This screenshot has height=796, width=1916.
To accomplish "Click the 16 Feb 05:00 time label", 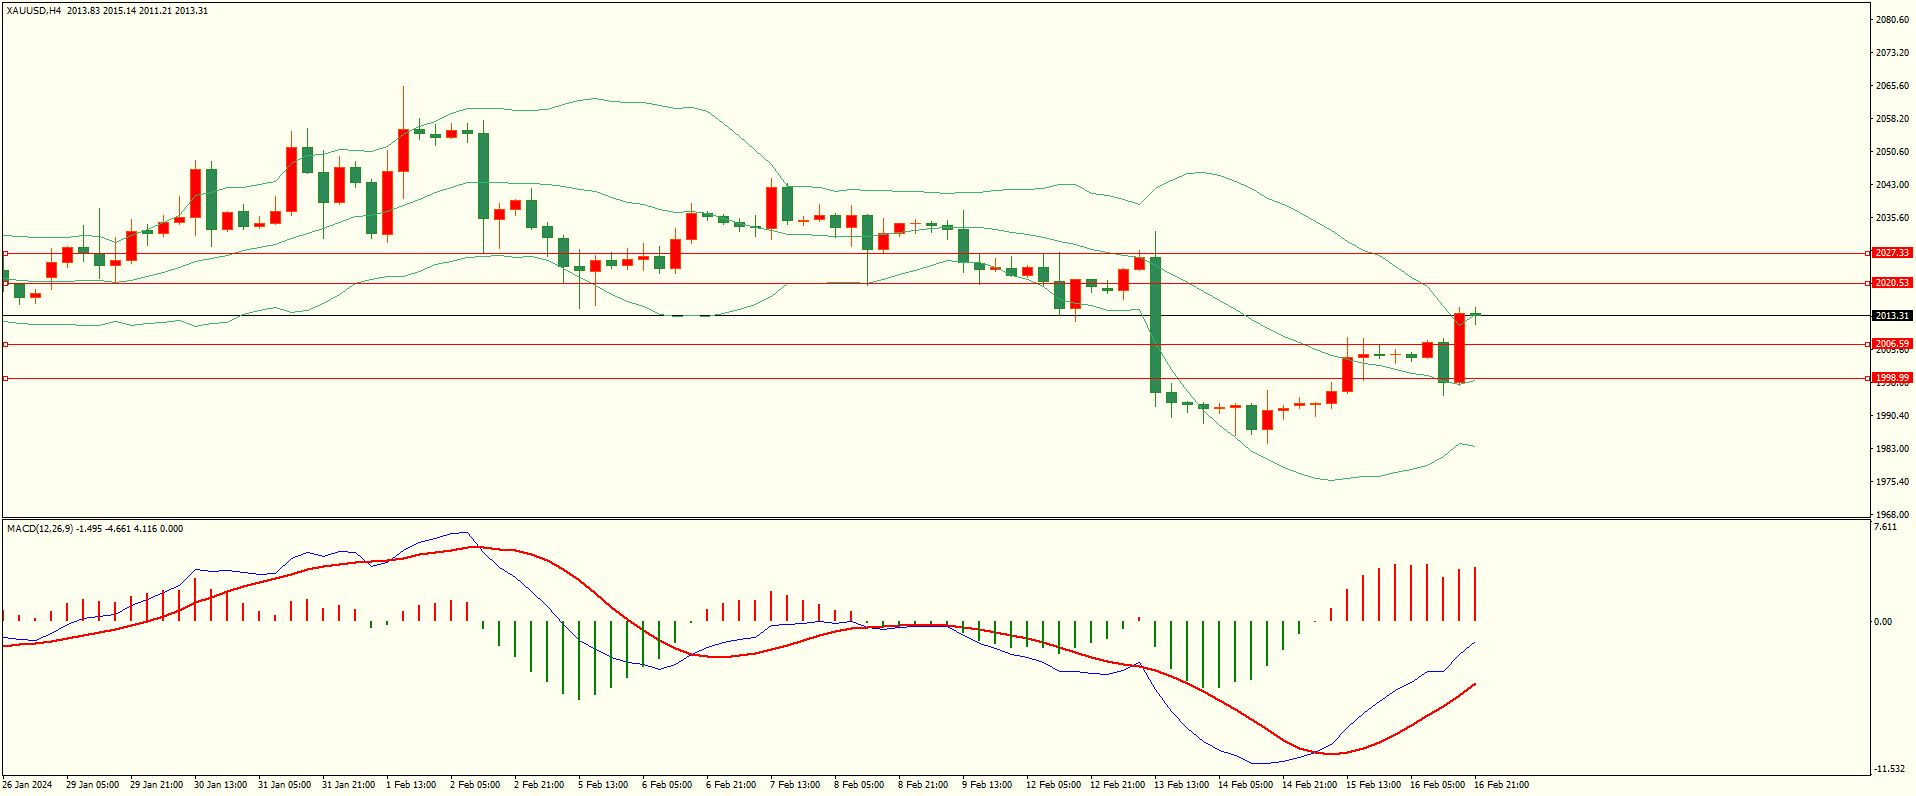I will point(1437,785).
